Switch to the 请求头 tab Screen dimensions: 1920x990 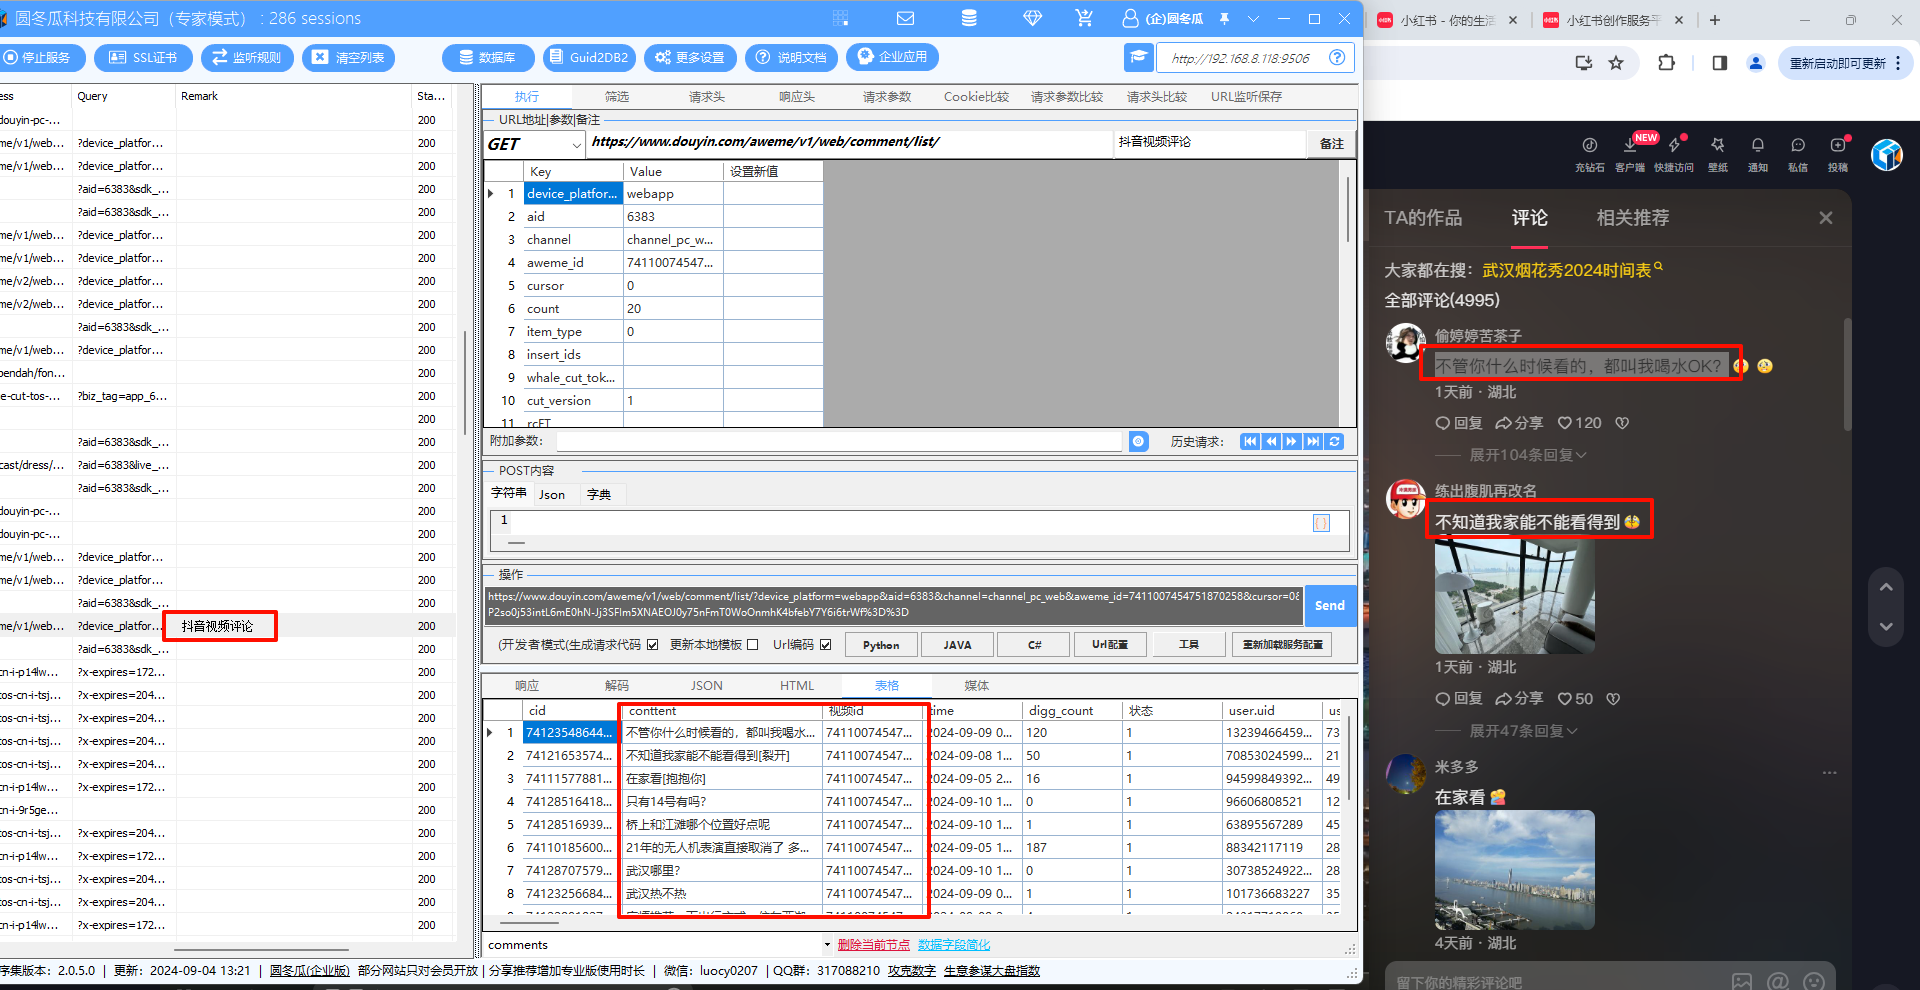click(707, 97)
